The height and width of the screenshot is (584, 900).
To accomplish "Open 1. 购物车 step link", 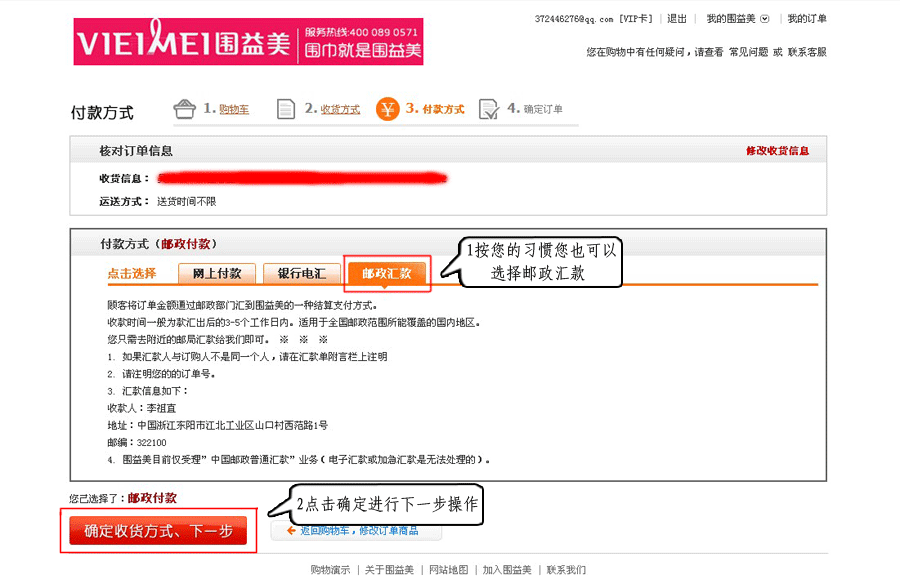I will [226, 109].
